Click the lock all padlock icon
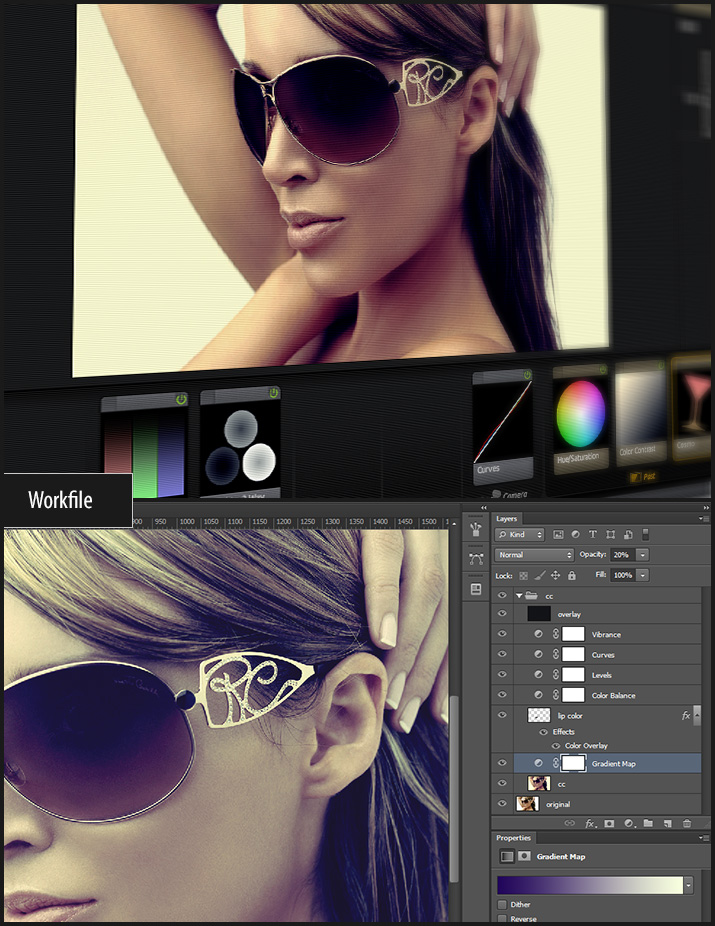 571,576
